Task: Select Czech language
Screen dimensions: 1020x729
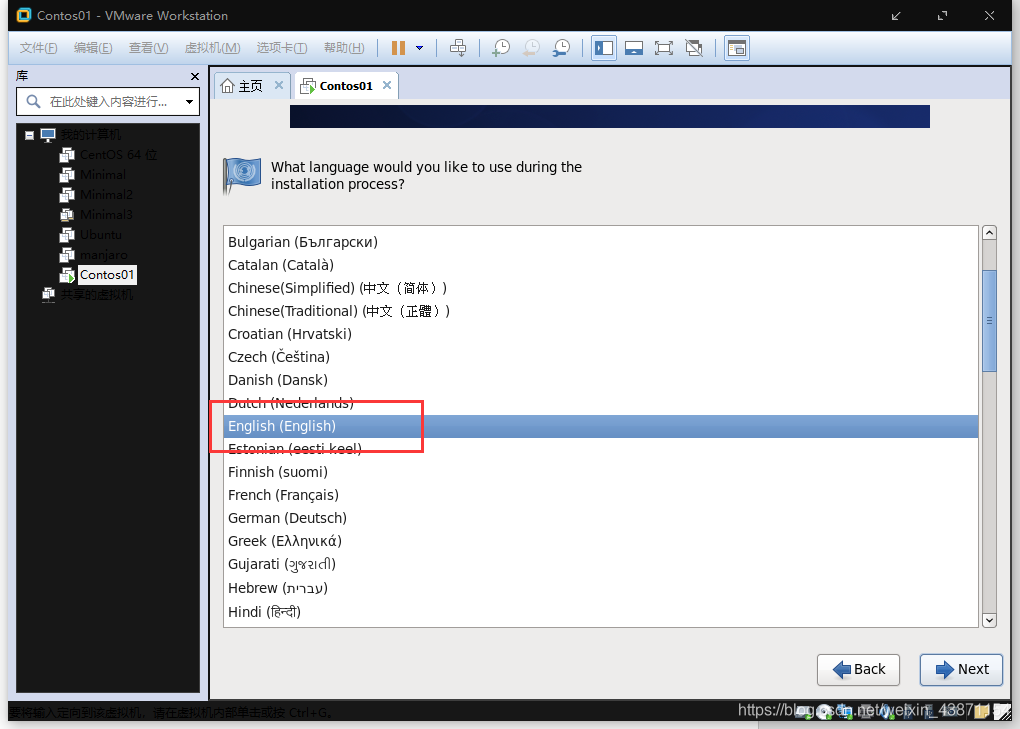Action: tap(600, 357)
